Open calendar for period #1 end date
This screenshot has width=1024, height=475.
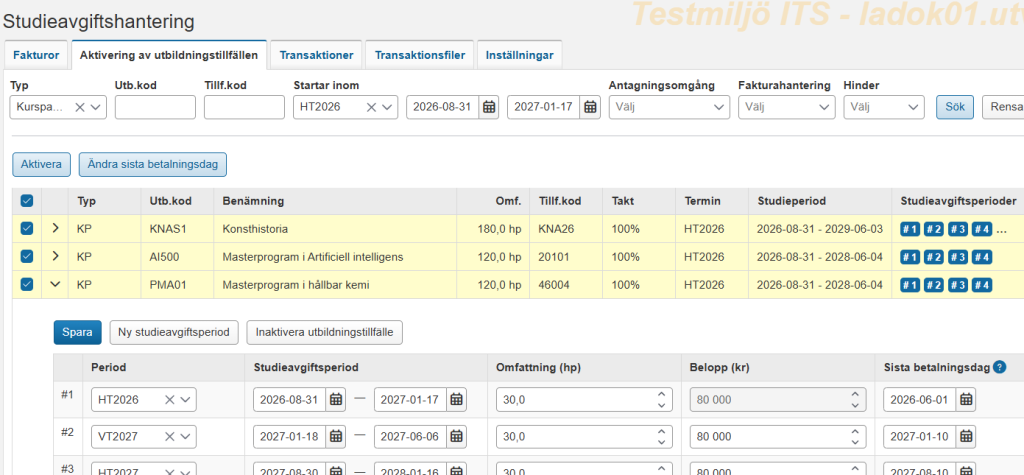coord(456,400)
